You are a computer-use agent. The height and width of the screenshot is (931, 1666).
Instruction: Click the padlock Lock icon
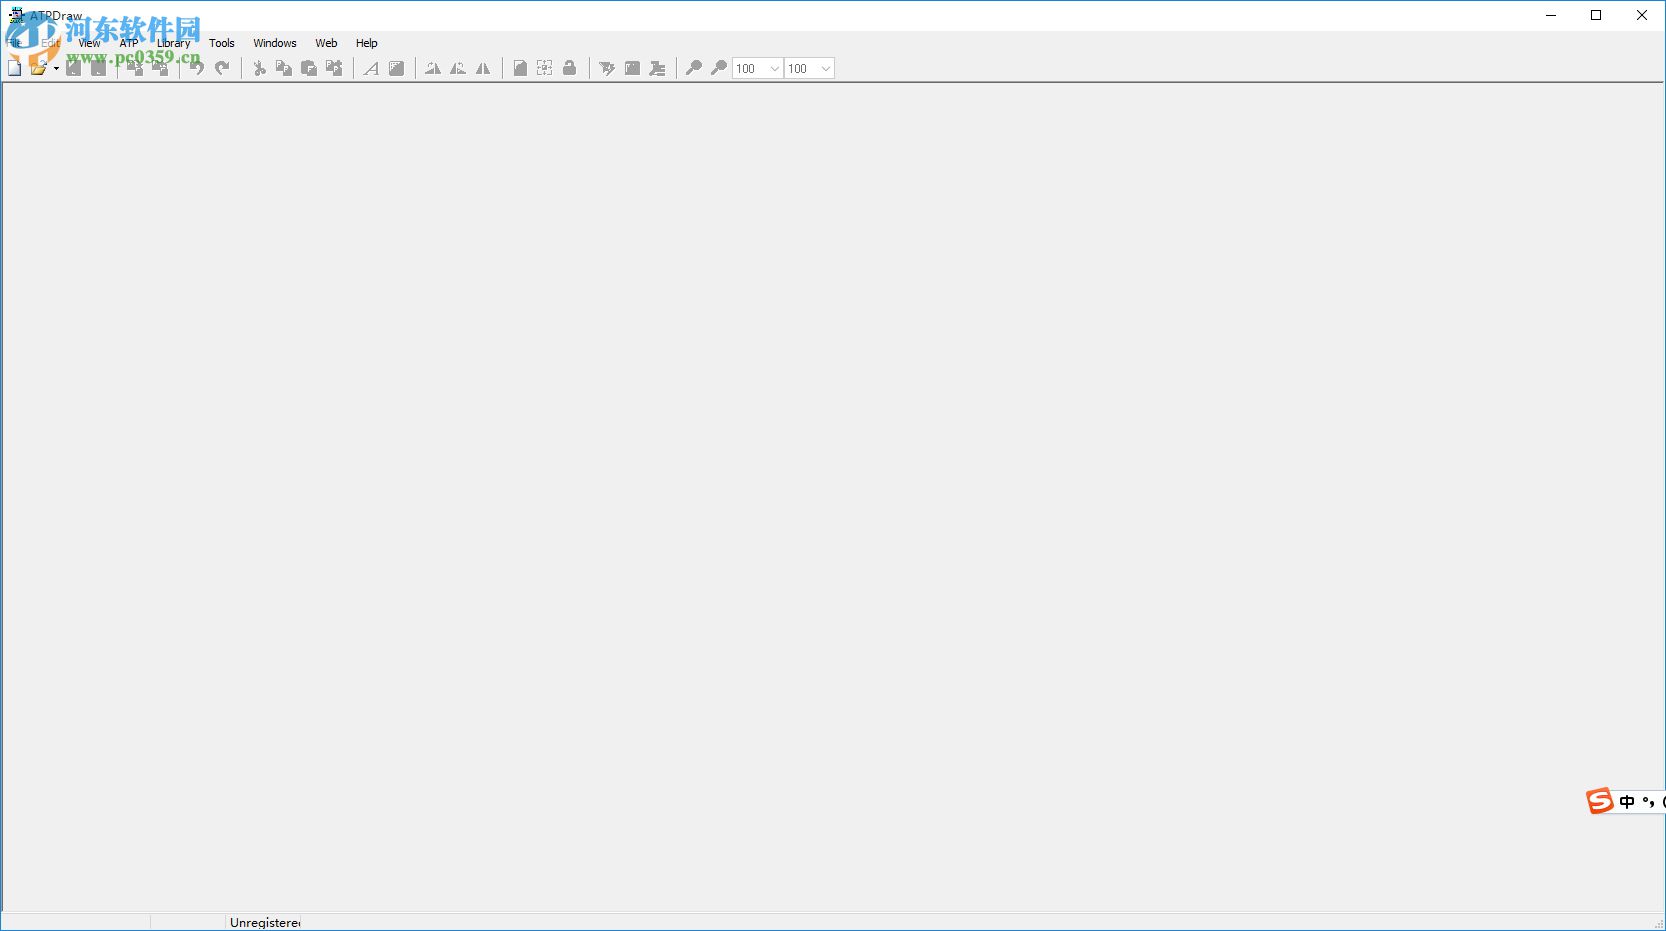pyautogui.click(x=570, y=68)
